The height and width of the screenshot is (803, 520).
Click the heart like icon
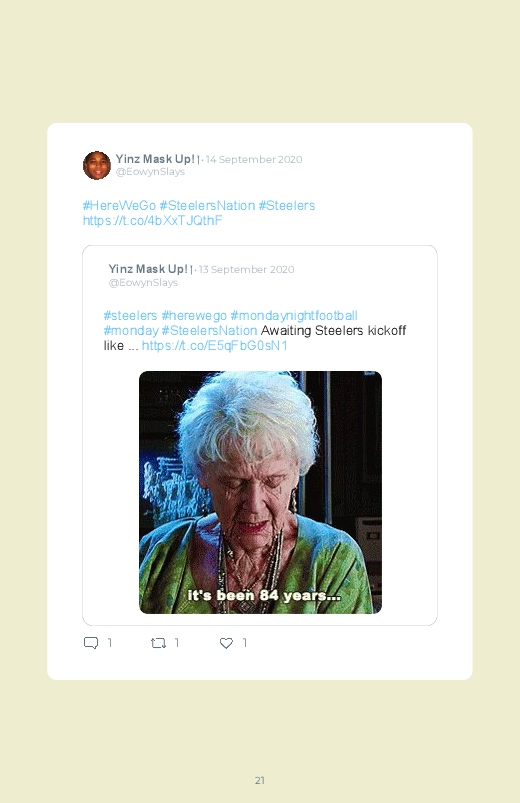coord(226,643)
